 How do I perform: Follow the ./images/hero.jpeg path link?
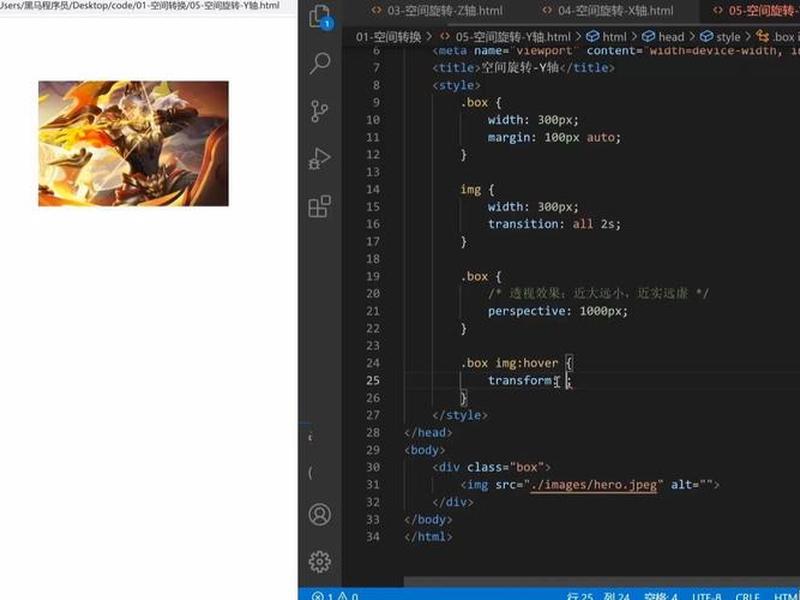click(x=593, y=485)
